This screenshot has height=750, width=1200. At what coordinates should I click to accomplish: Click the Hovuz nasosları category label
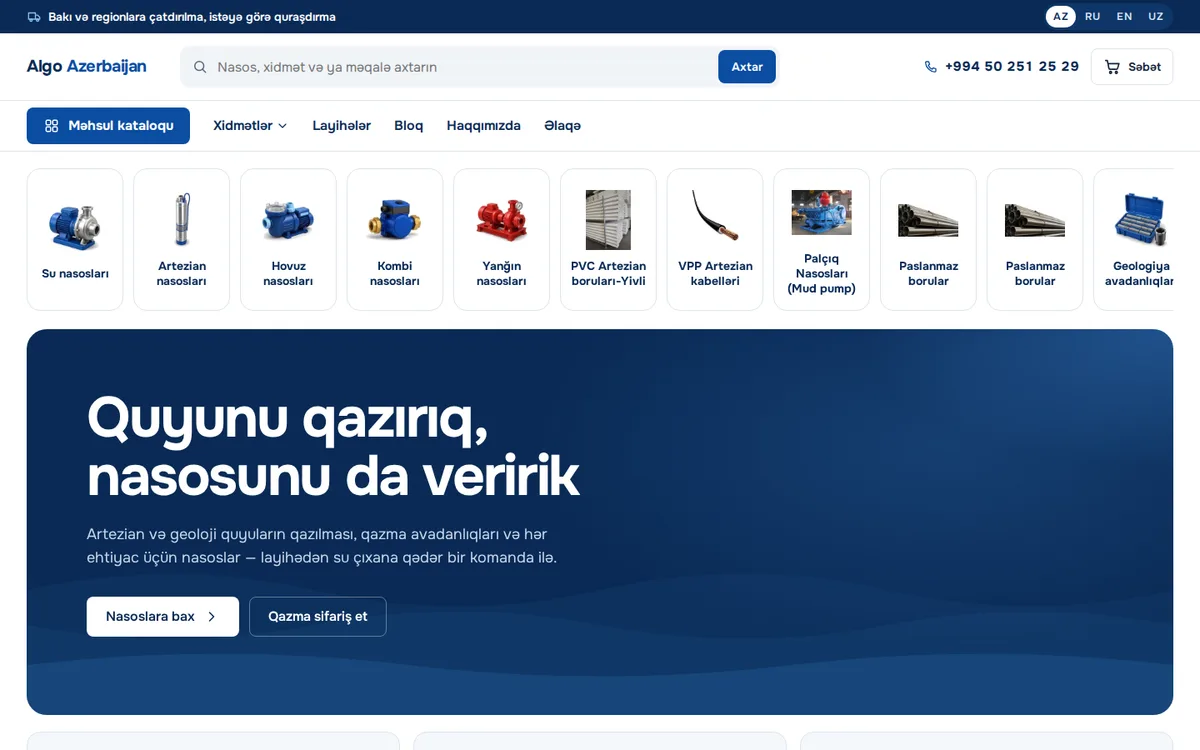tap(288, 274)
